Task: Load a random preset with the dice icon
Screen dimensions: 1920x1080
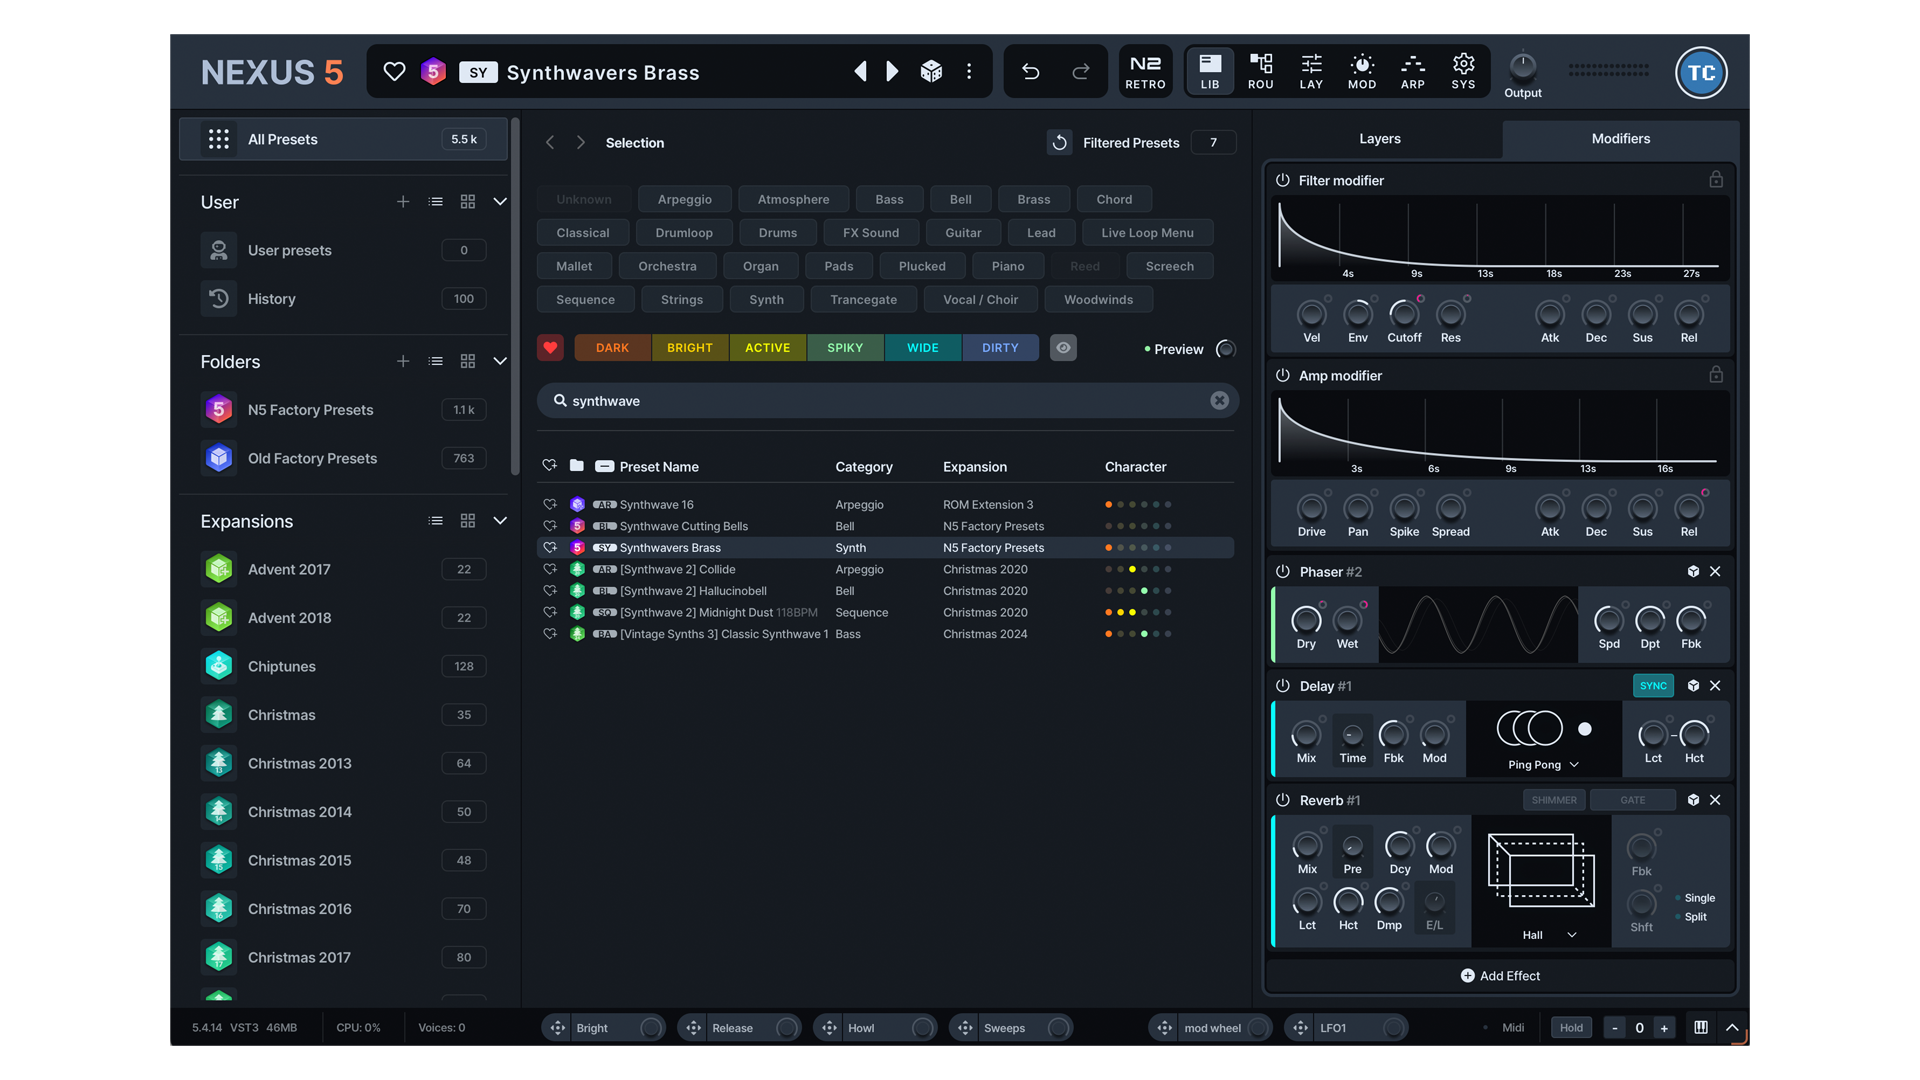Action: coord(931,71)
